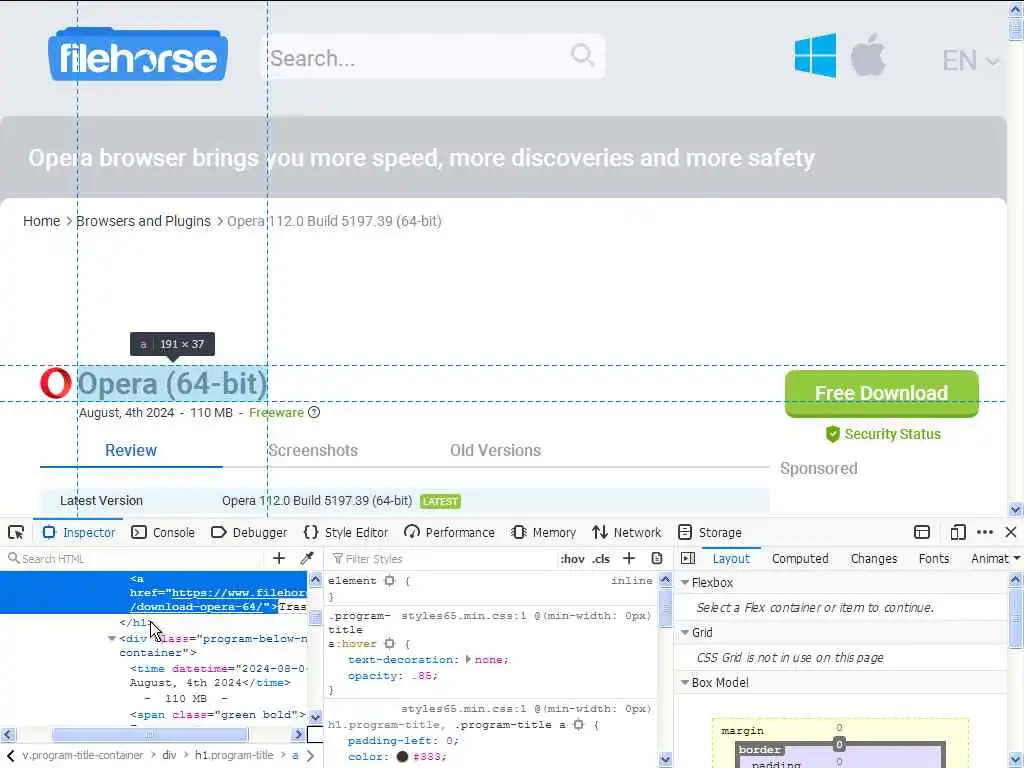Toggle Responsive Design Mode icon
Viewport: 1024px width, 768px height.
click(957, 532)
